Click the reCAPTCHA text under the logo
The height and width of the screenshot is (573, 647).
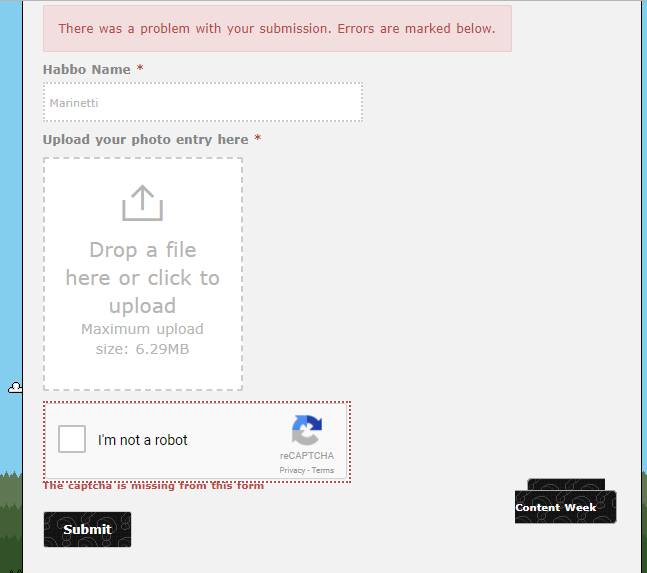(307, 456)
